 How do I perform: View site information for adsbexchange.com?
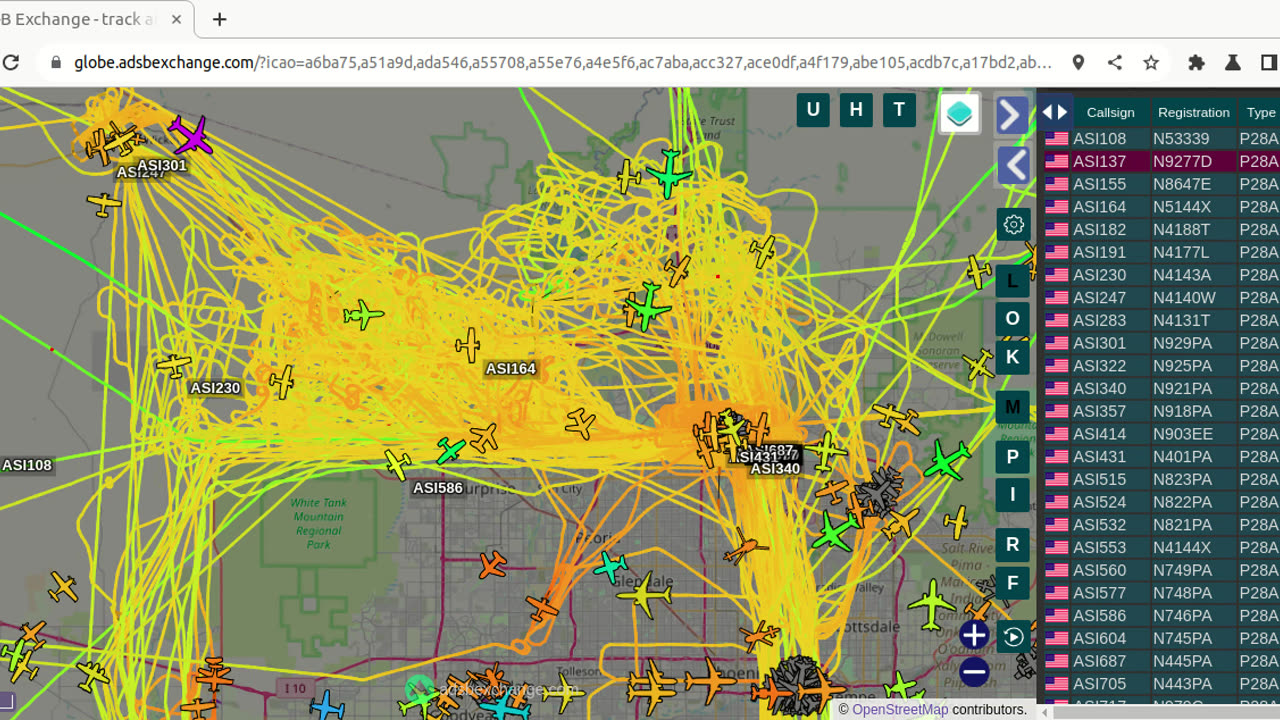pyautogui.click(x=54, y=62)
